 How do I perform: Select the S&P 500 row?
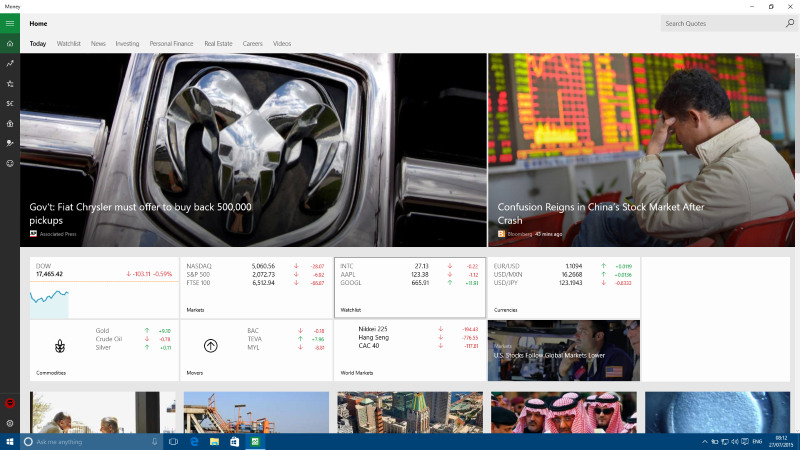click(x=255, y=274)
